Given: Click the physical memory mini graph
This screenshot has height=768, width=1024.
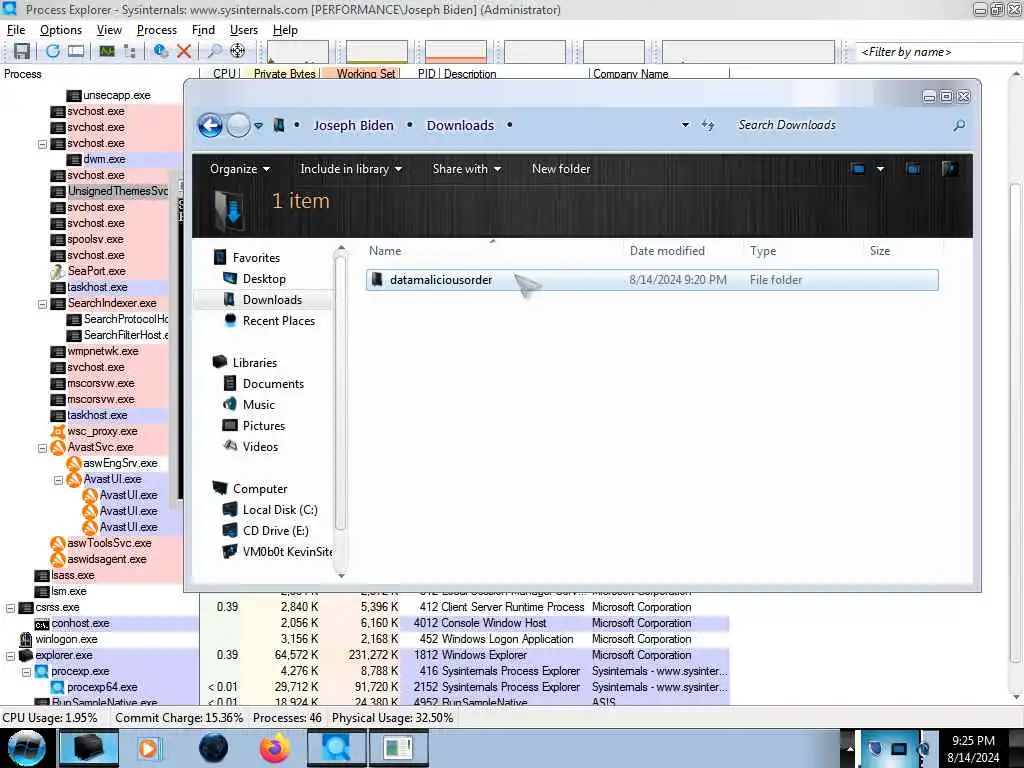Looking at the screenshot, I should tap(456, 52).
